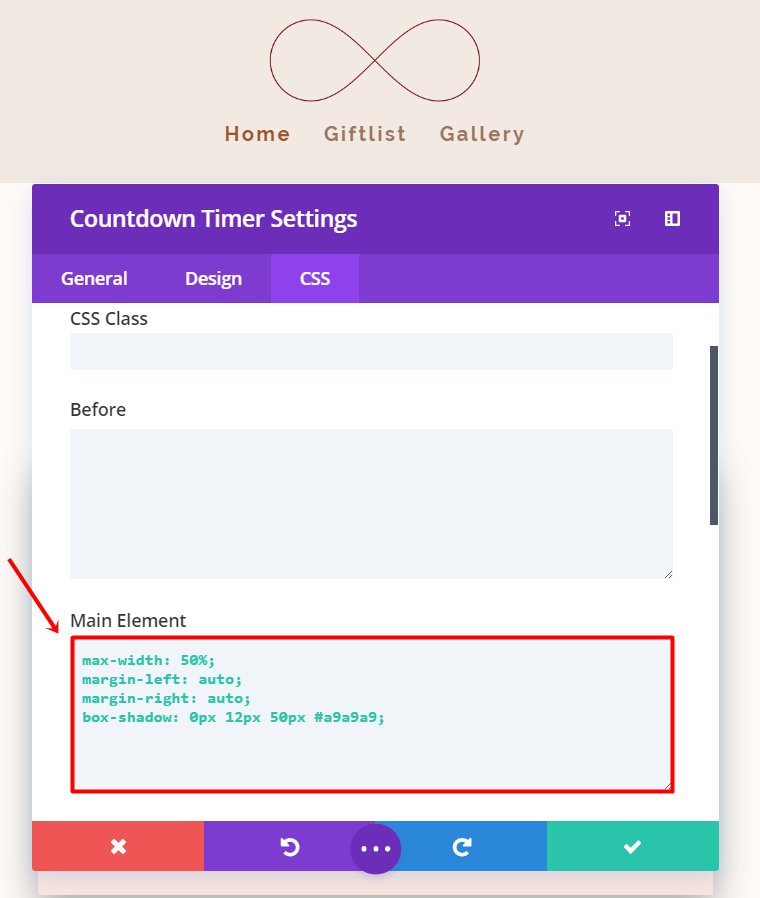
Task: Redo the change using the blue button
Action: (x=462, y=847)
